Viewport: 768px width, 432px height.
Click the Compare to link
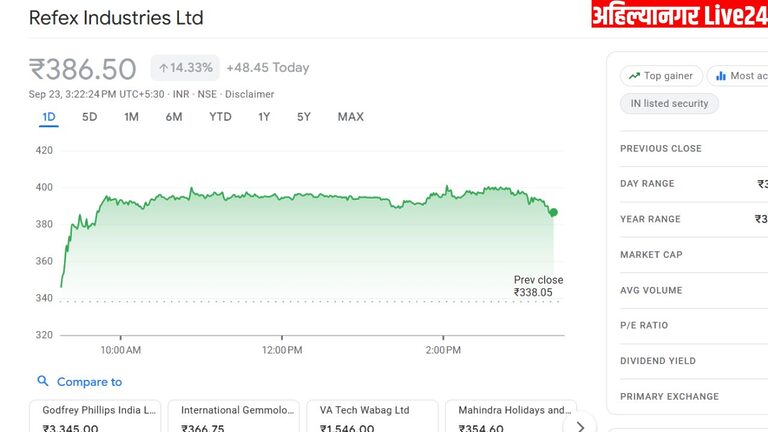pyautogui.click(x=89, y=381)
